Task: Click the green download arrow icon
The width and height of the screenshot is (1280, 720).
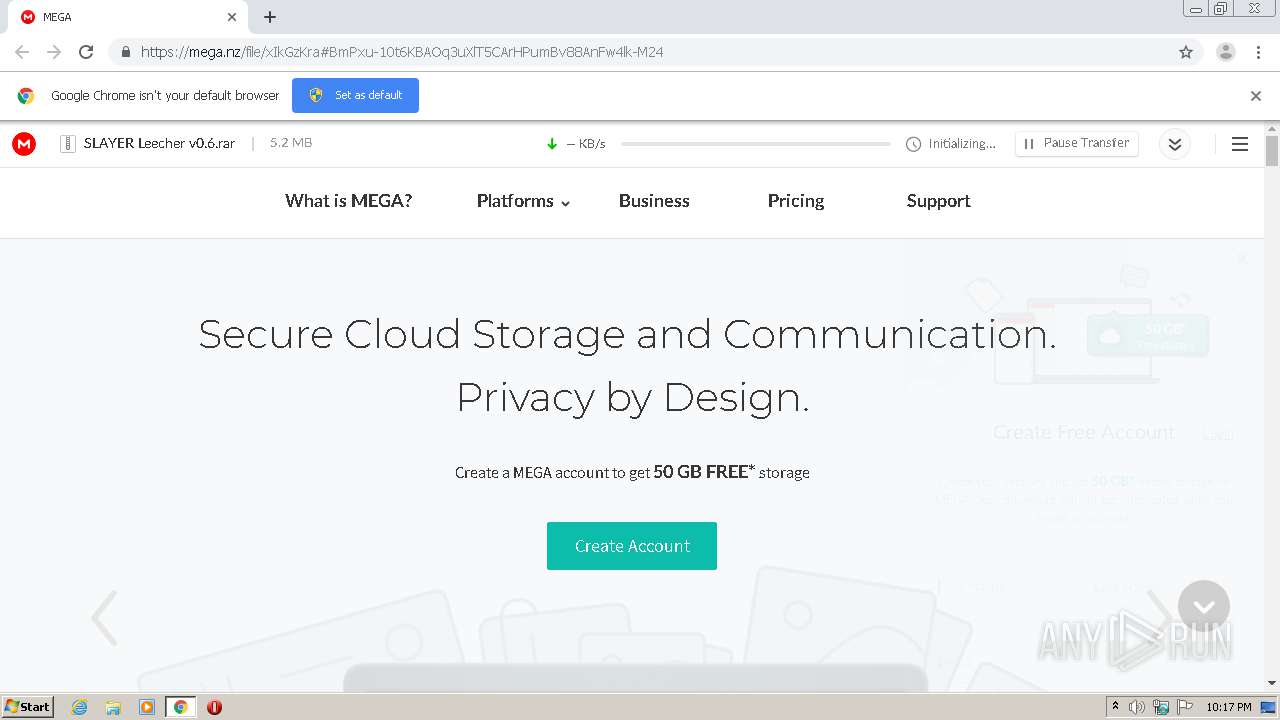Action: (552, 144)
